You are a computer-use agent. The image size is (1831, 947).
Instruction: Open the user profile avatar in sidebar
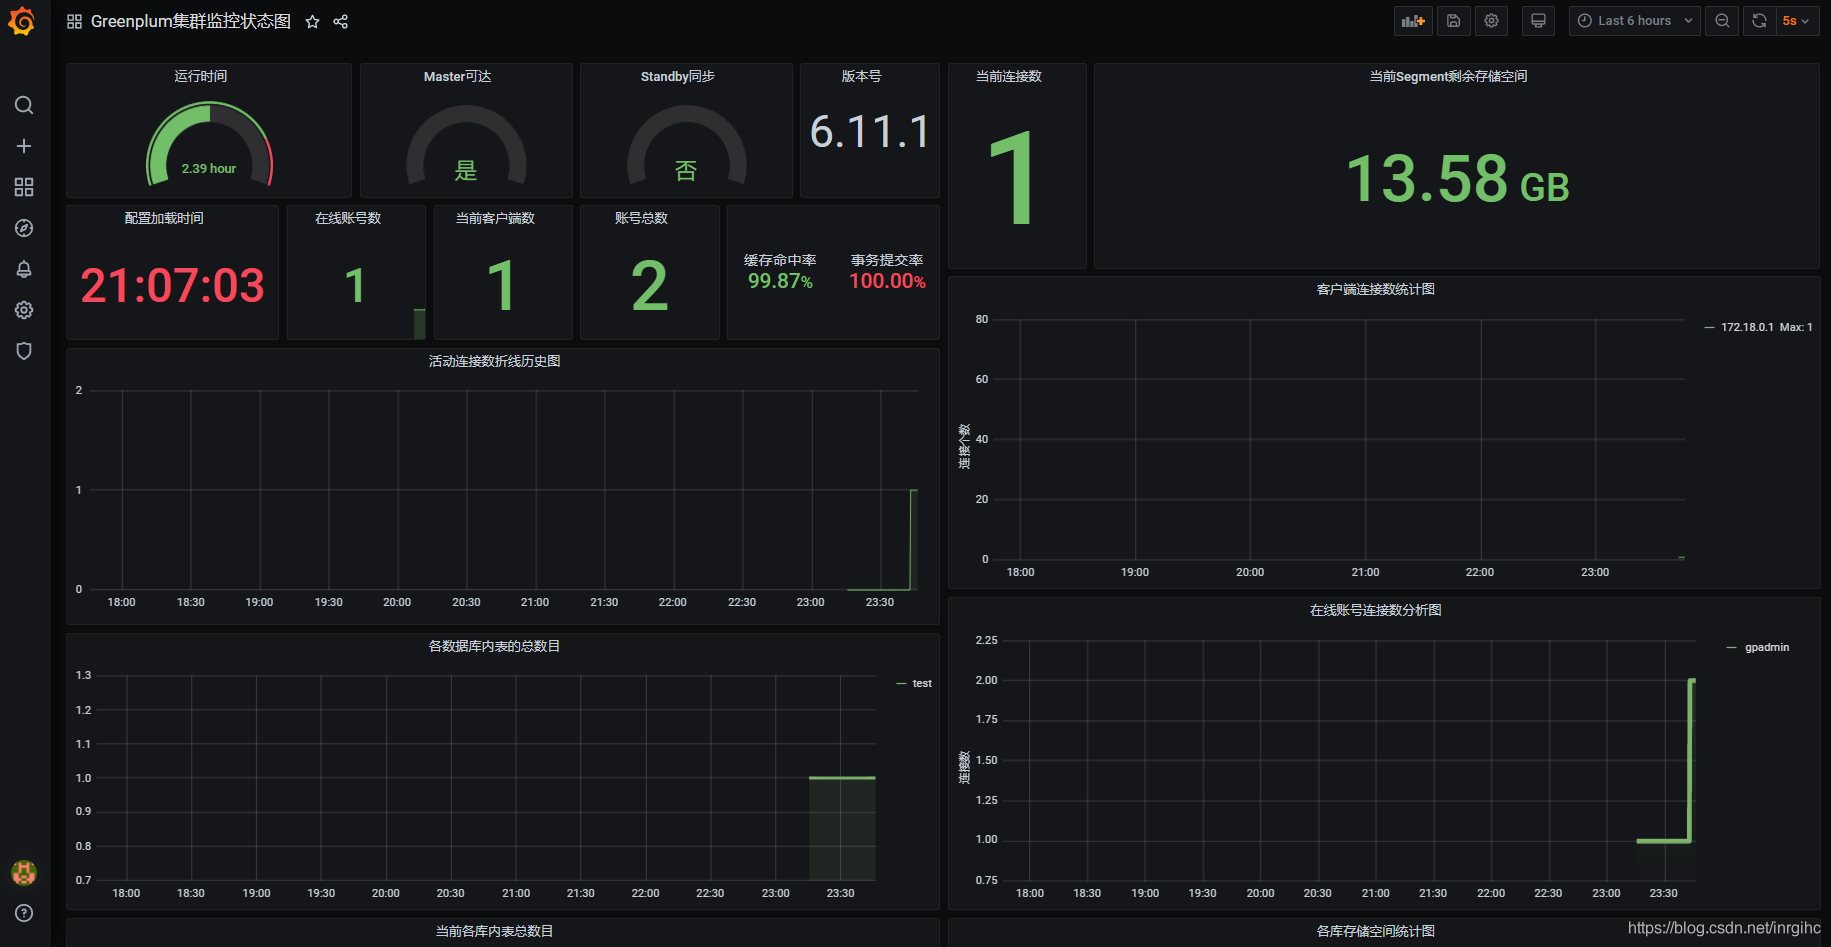[24, 872]
